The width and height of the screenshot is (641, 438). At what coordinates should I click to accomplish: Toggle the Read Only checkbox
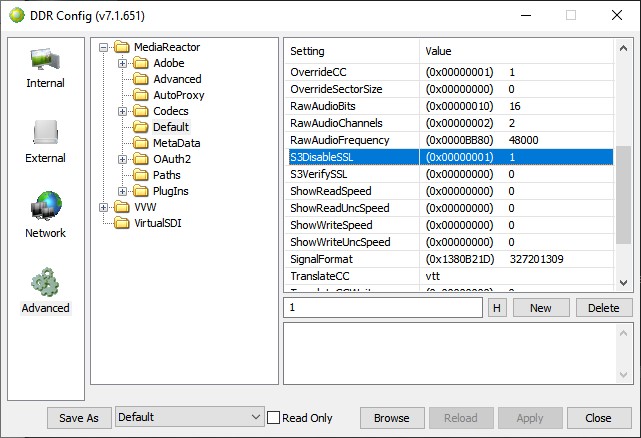tap(273, 418)
